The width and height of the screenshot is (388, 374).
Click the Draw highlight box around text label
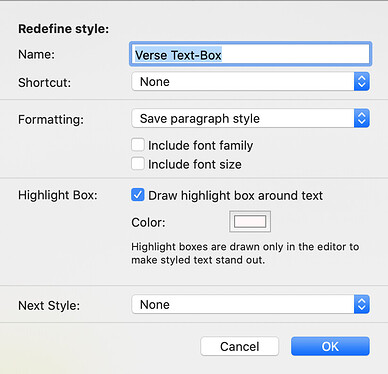click(235, 196)
